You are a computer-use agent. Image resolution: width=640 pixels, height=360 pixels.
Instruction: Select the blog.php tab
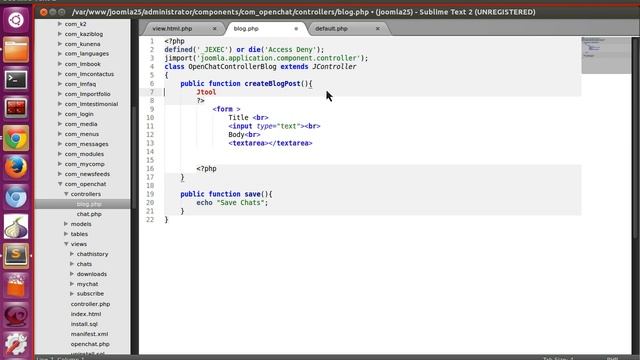pos(246,29)
